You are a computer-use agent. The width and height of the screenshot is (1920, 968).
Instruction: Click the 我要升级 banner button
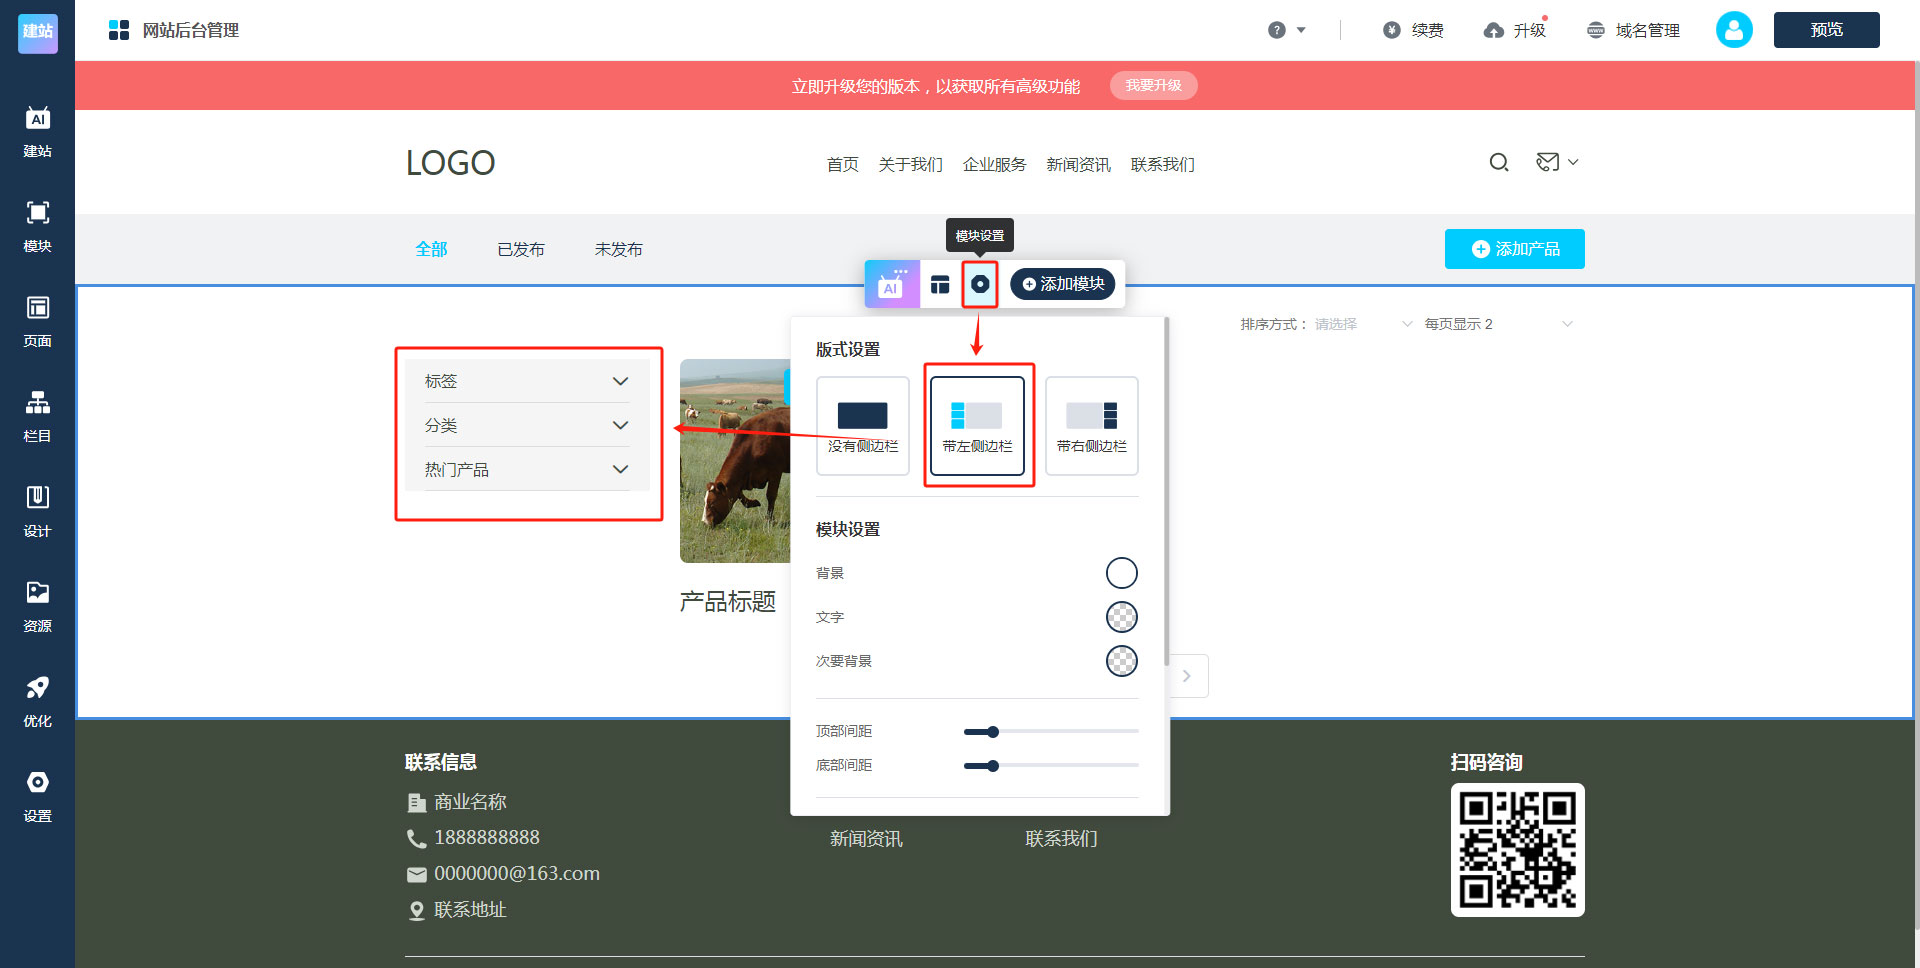point(1153,85)
